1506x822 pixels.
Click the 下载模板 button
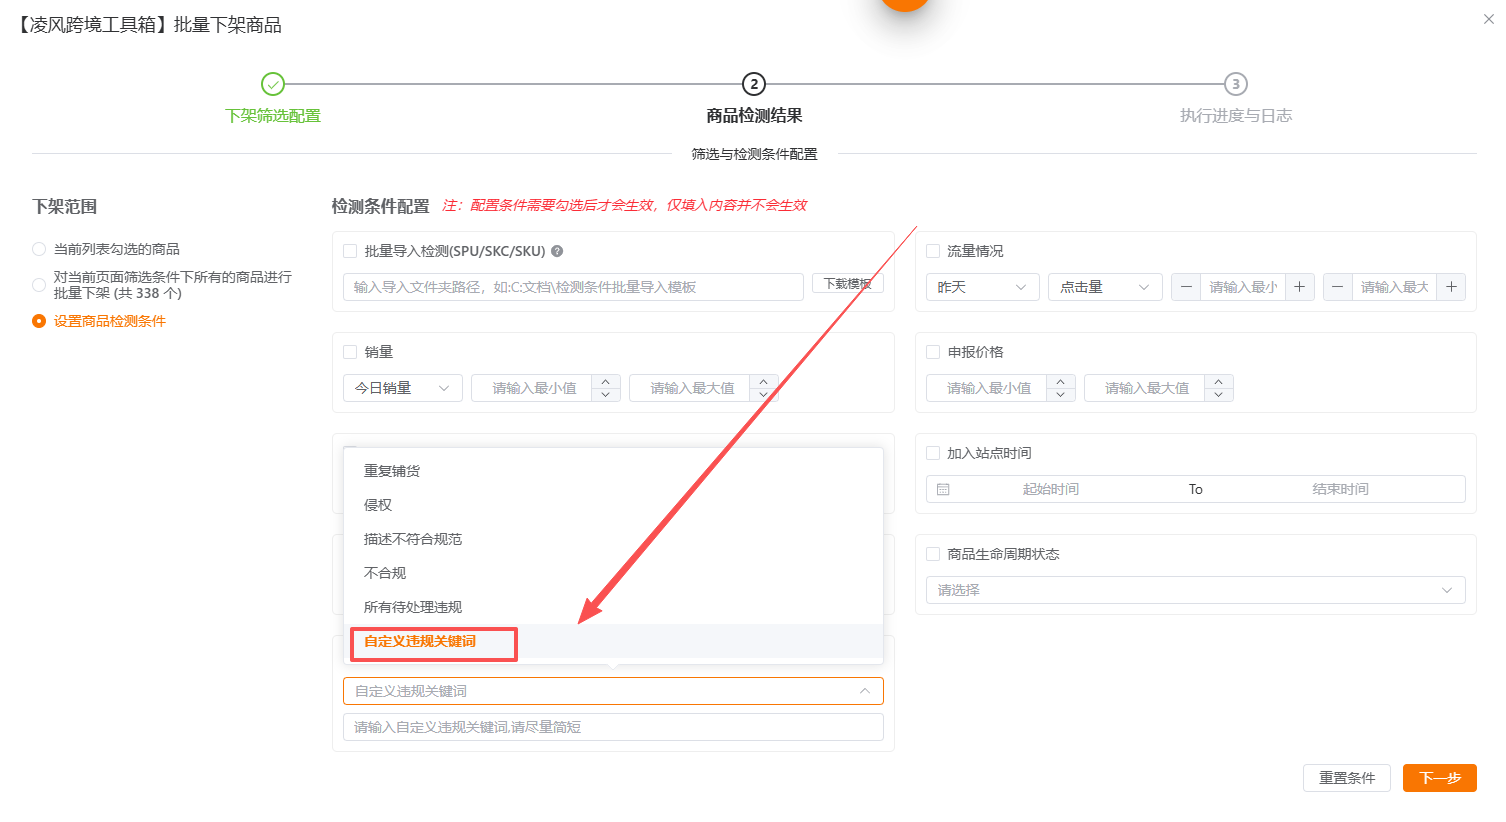click(848, 284)
